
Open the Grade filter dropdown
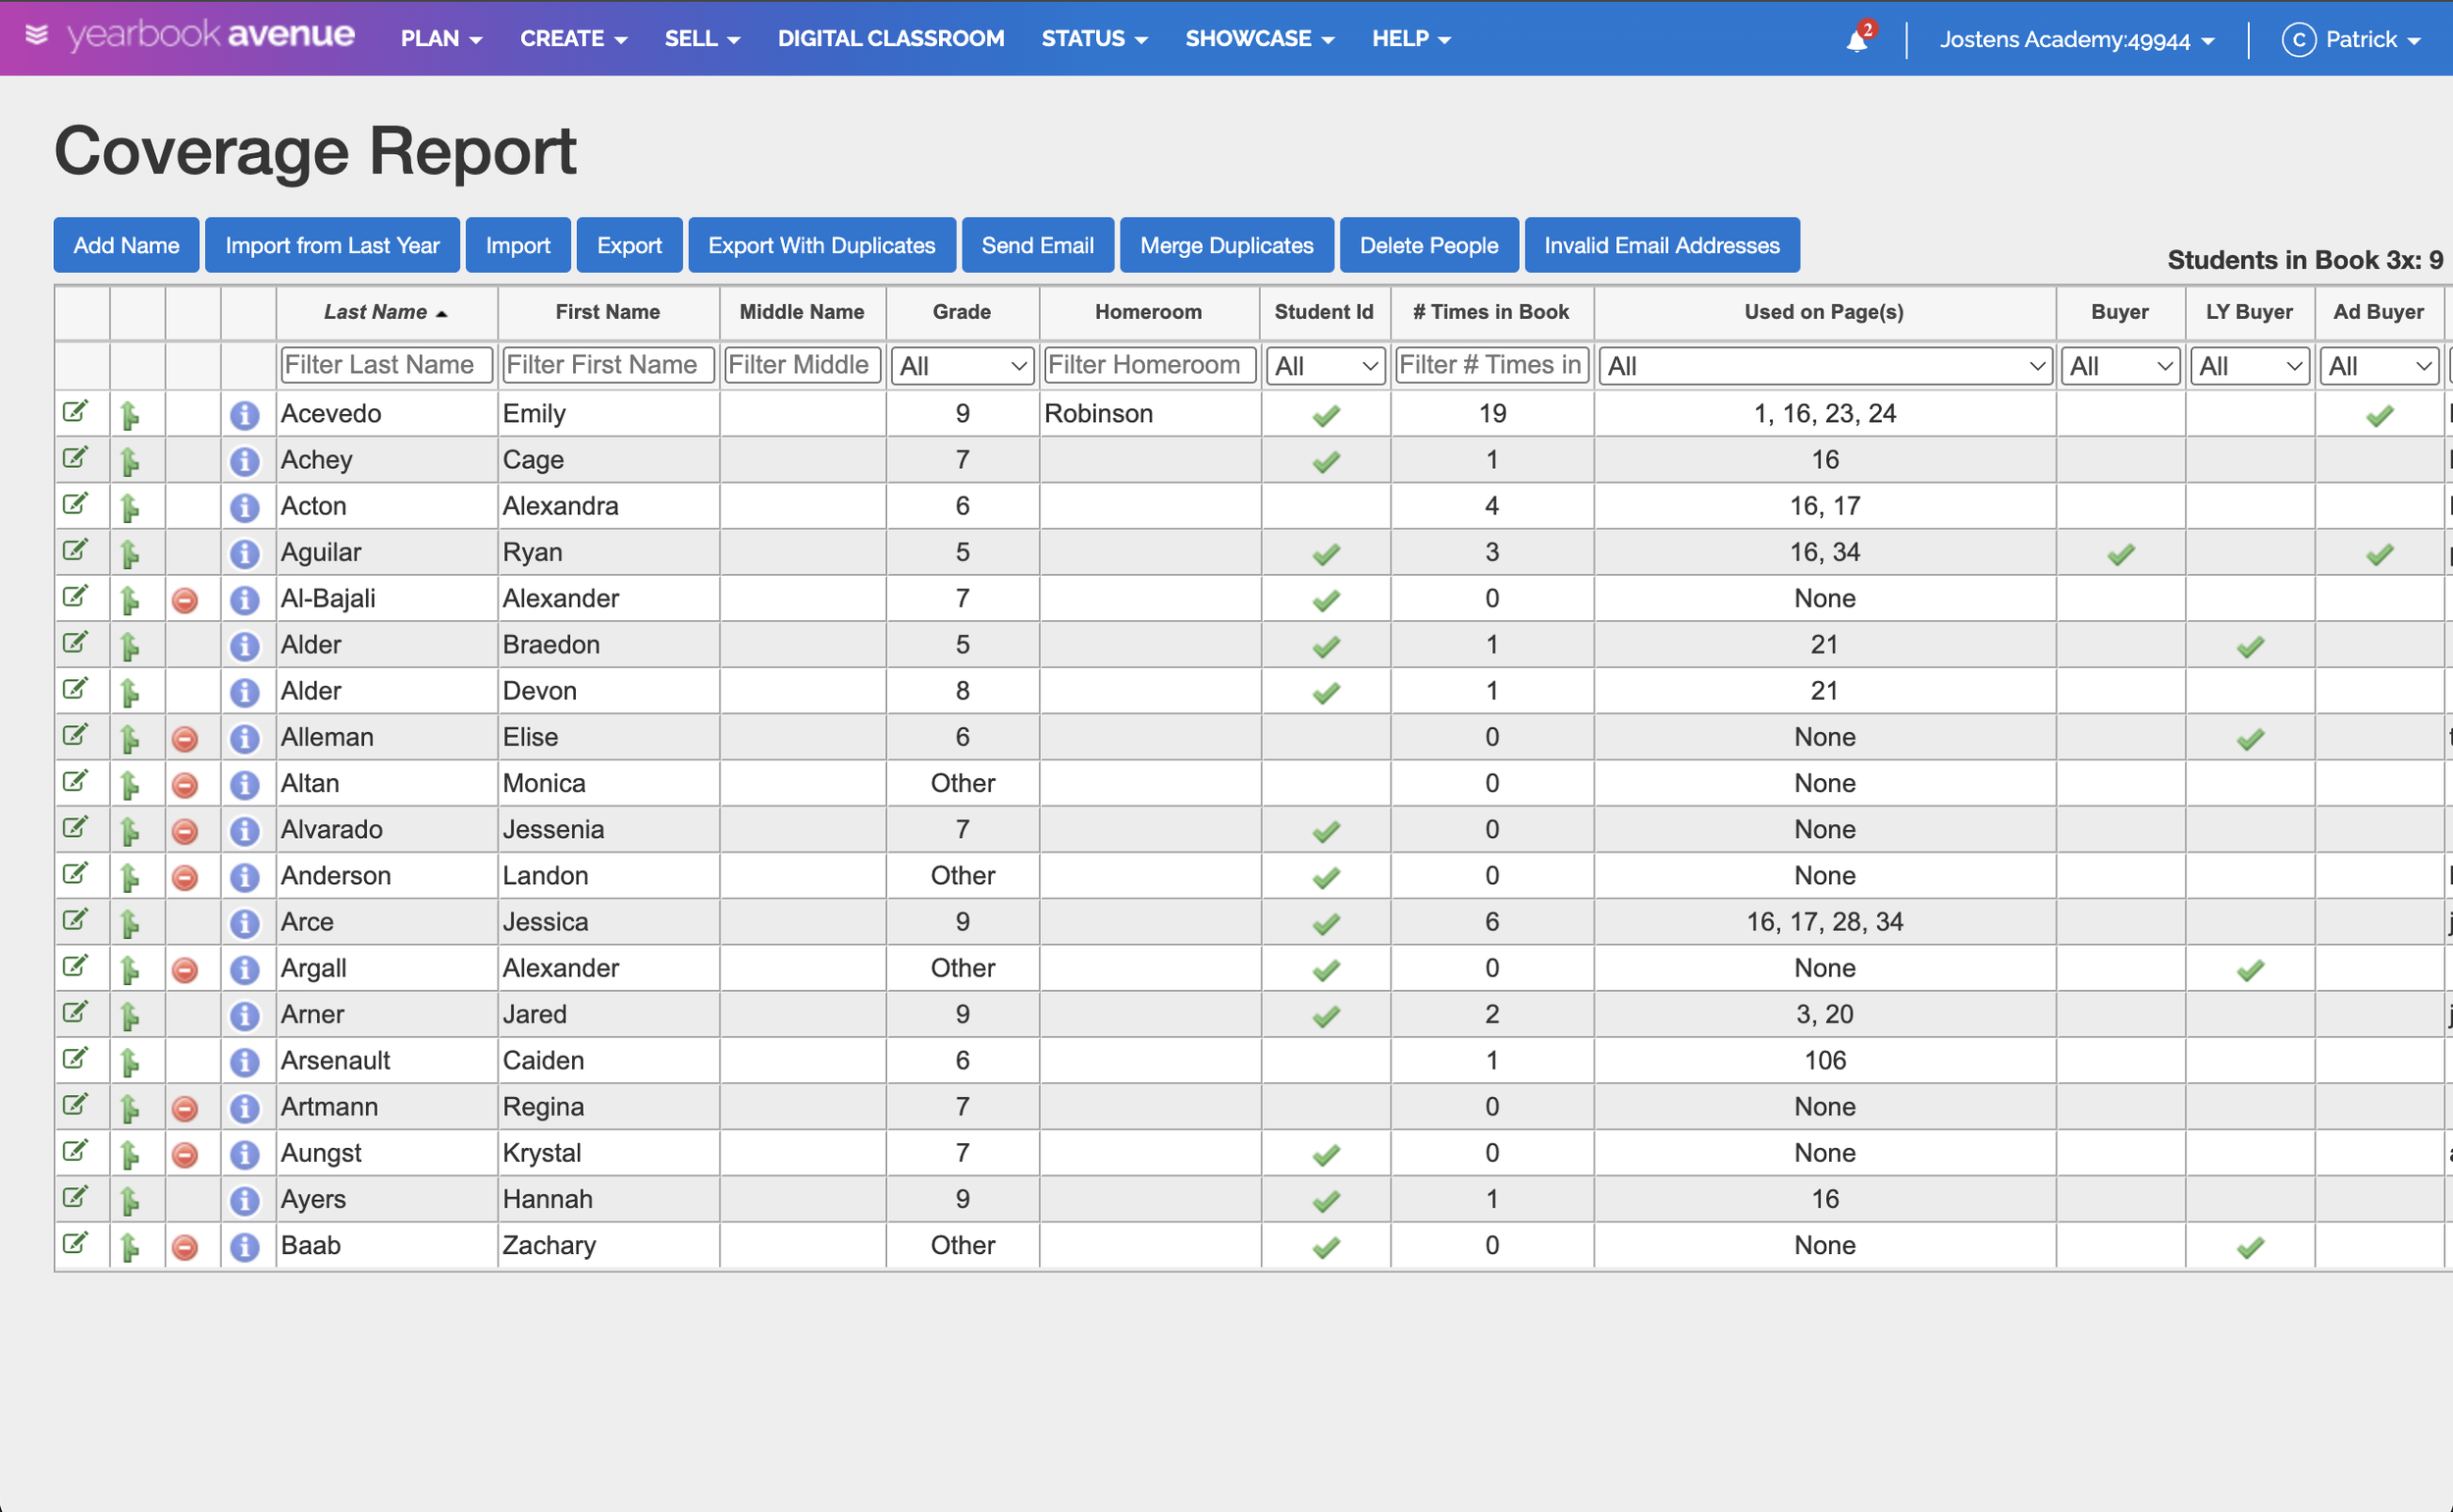click(x=962, y=366)
